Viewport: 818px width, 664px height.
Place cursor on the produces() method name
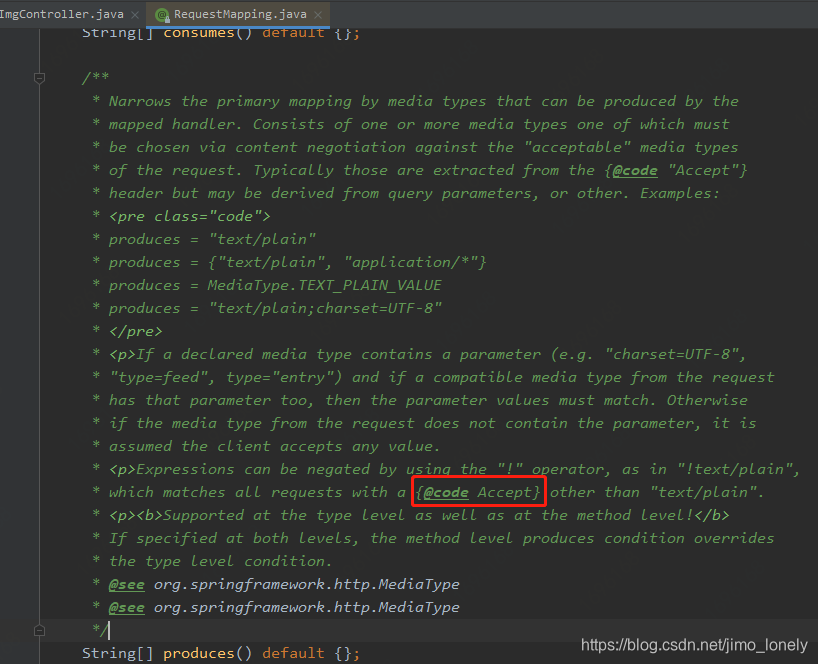199,653
